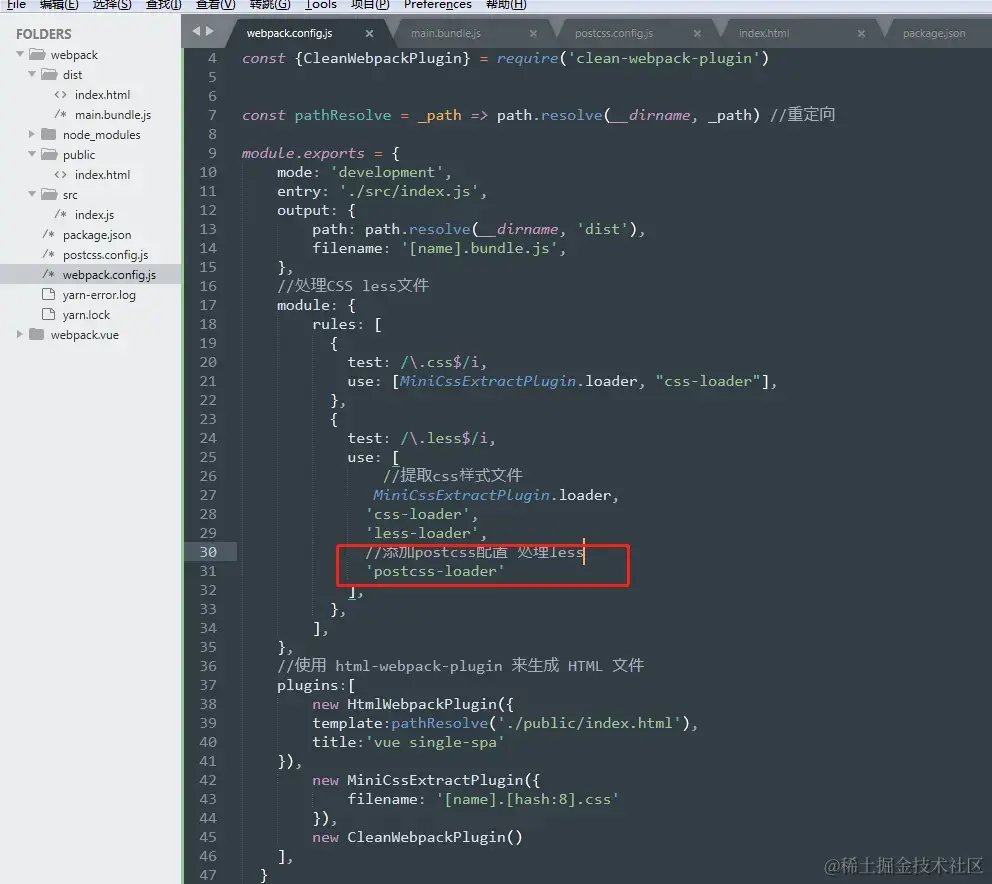Click the src folder icon
Screen dimensions: 992x884
[49, 194]
